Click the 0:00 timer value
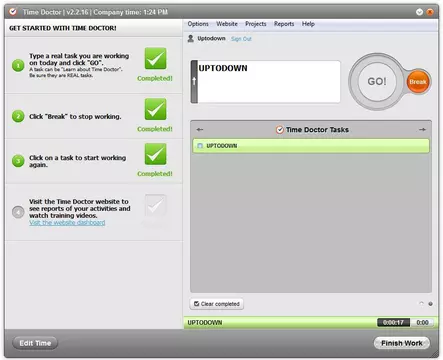 tap(422, 322)
